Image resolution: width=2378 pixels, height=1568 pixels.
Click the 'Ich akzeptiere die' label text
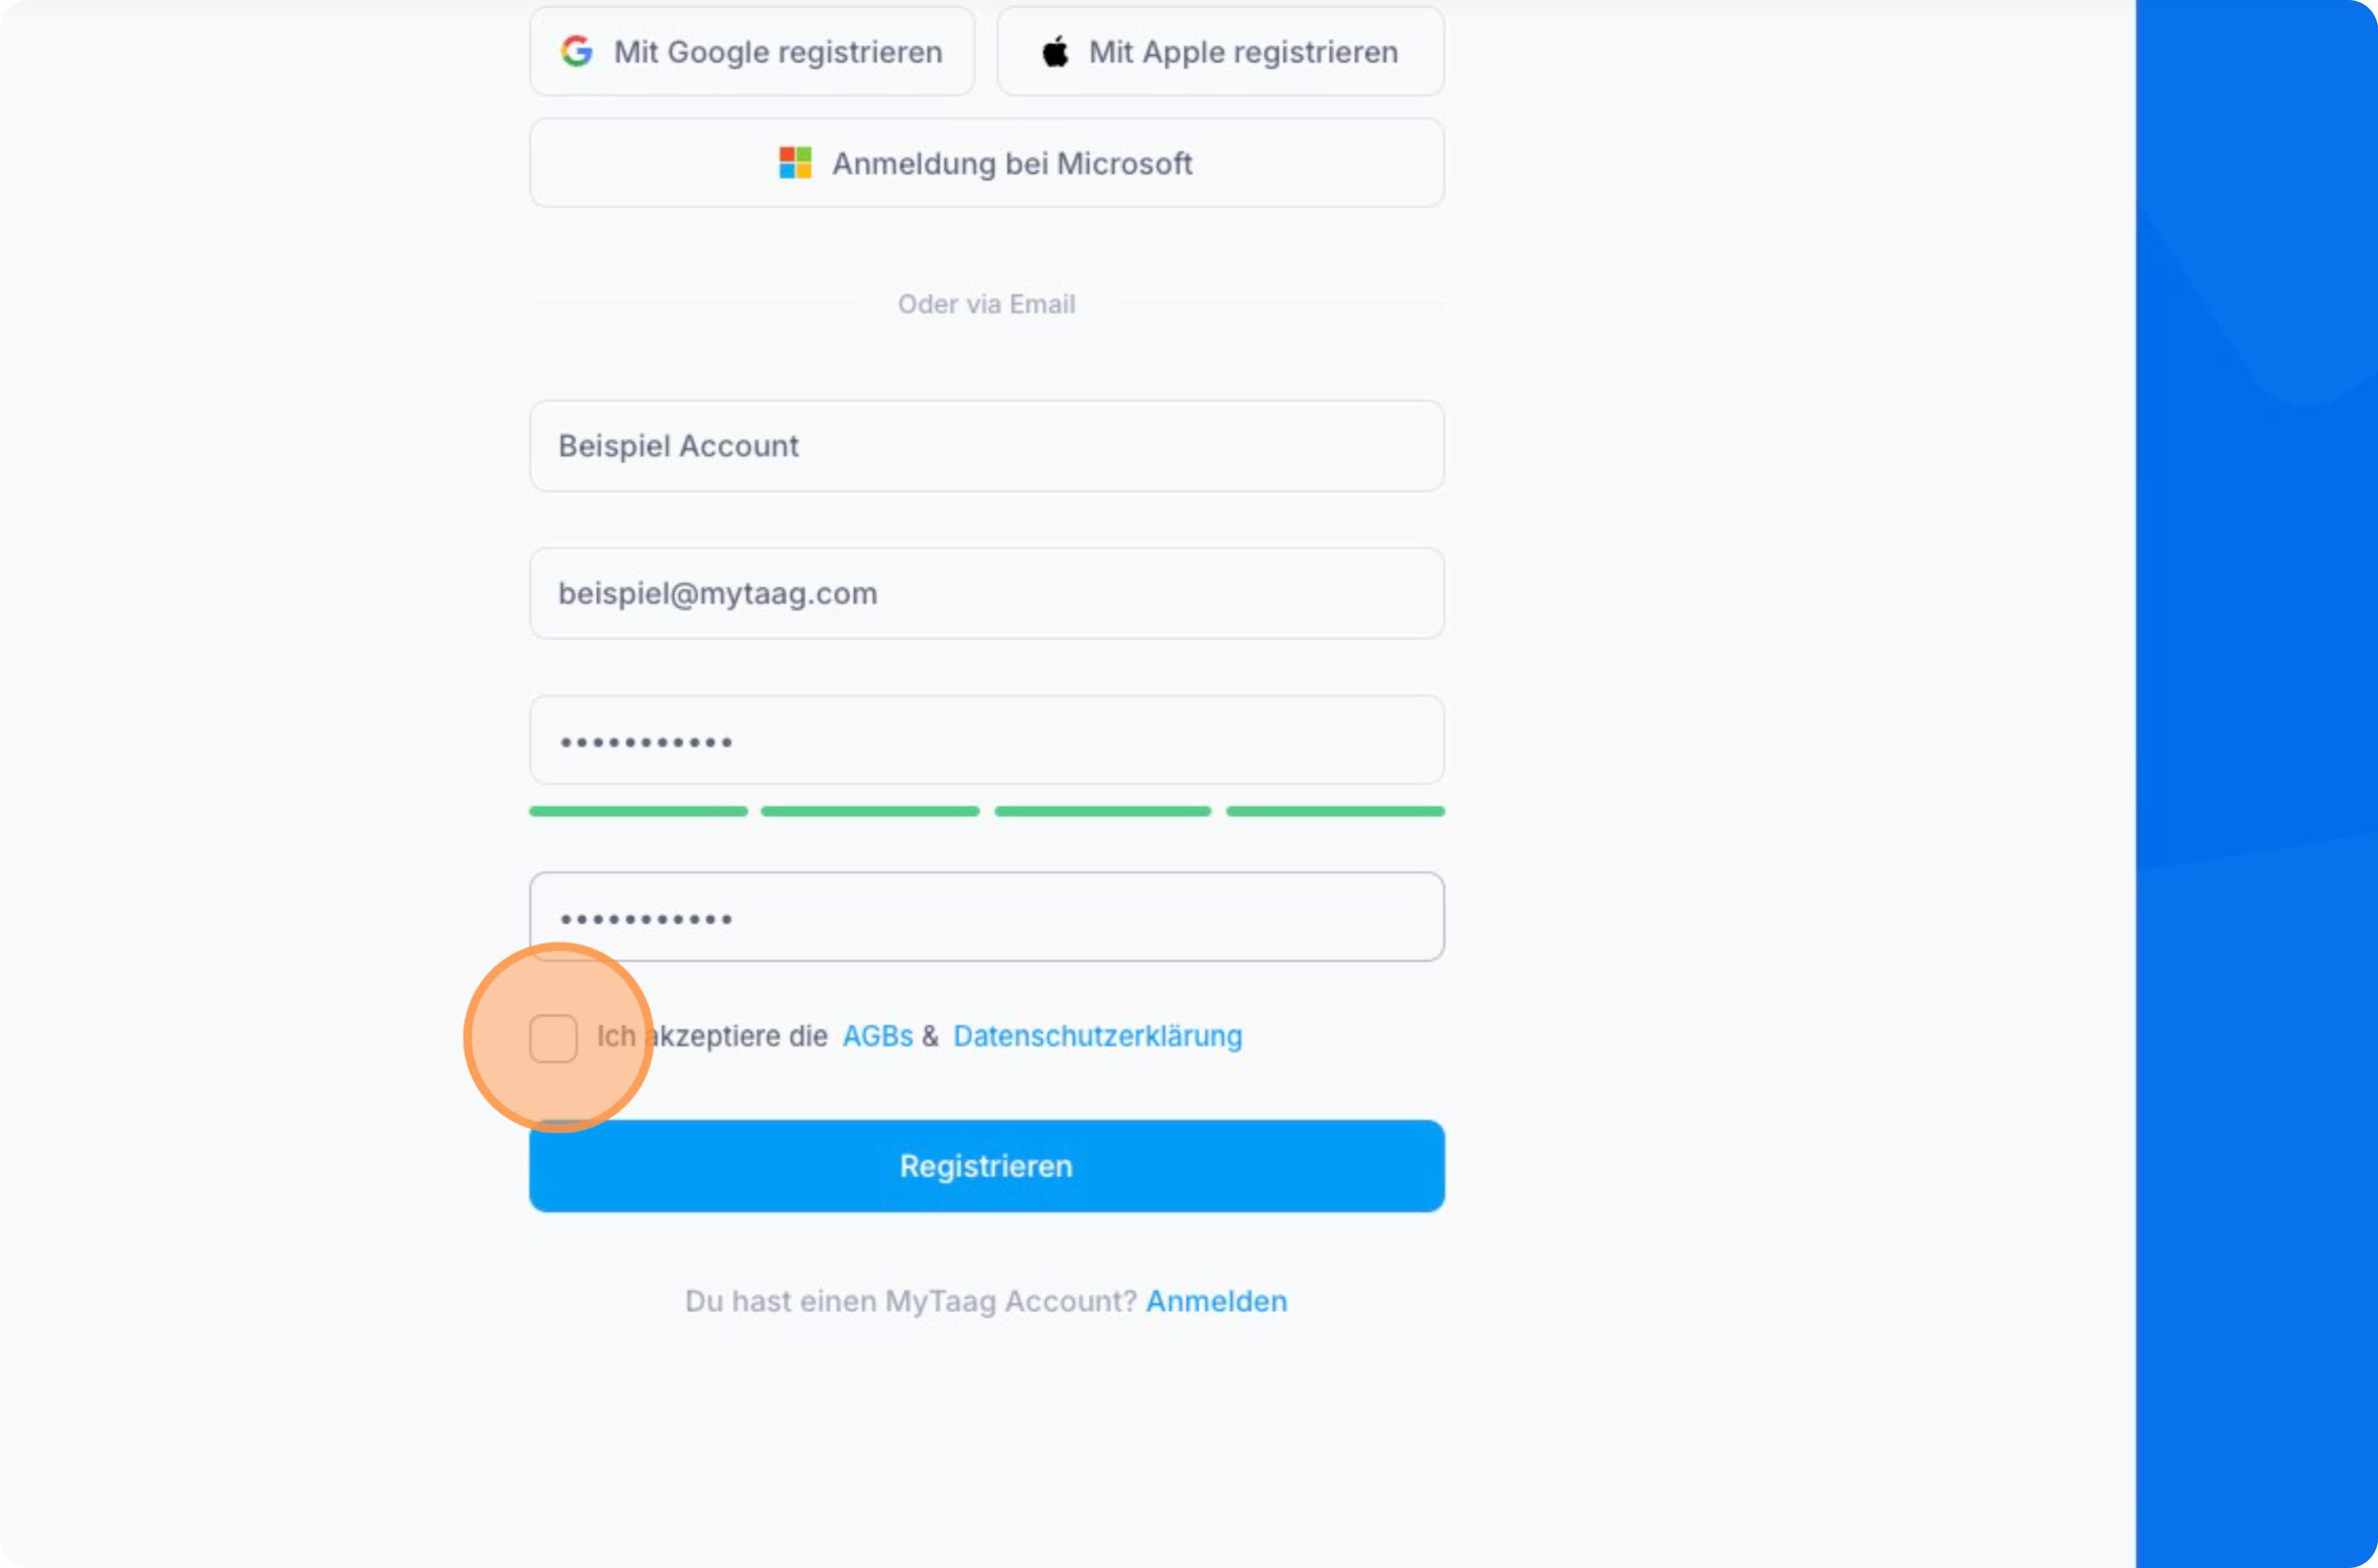(x=712, y=1036)
